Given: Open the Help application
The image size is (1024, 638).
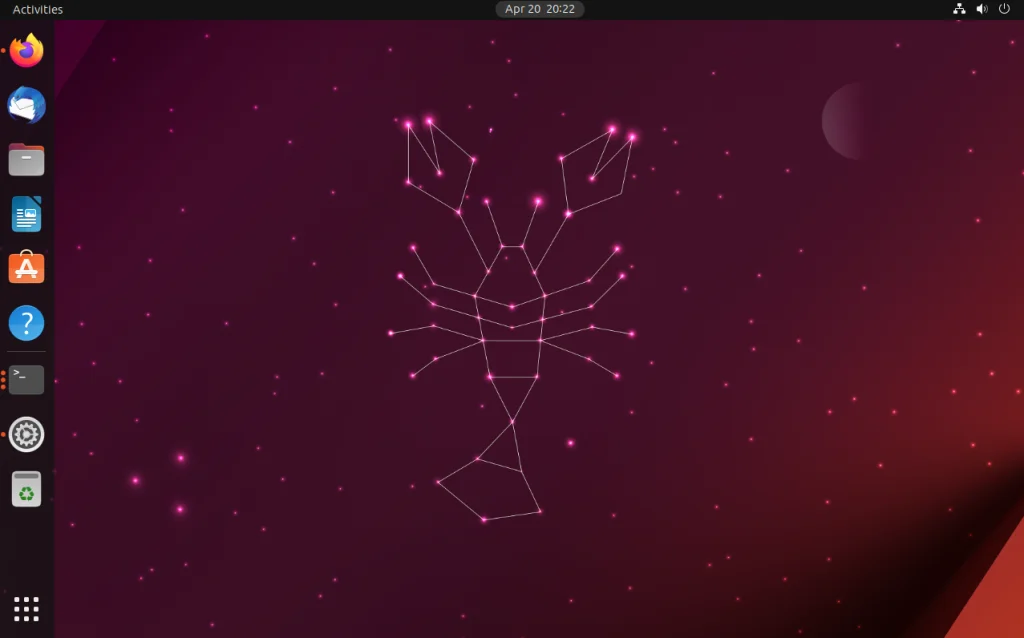Looking at the screenshot, I should [25, 322].
